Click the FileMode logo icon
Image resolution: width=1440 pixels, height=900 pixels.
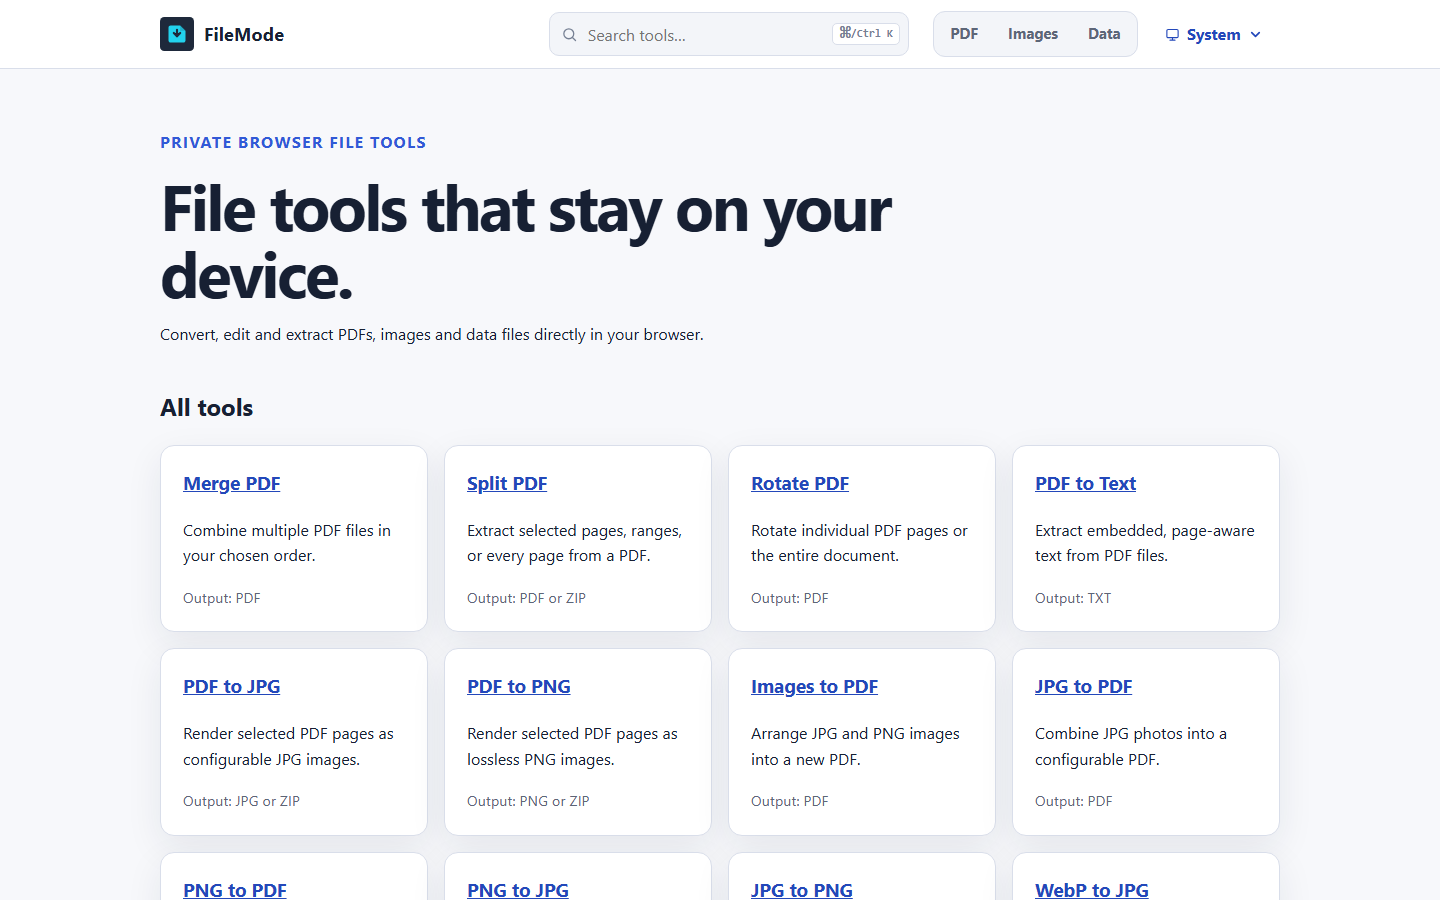click(x=177, y=34)
